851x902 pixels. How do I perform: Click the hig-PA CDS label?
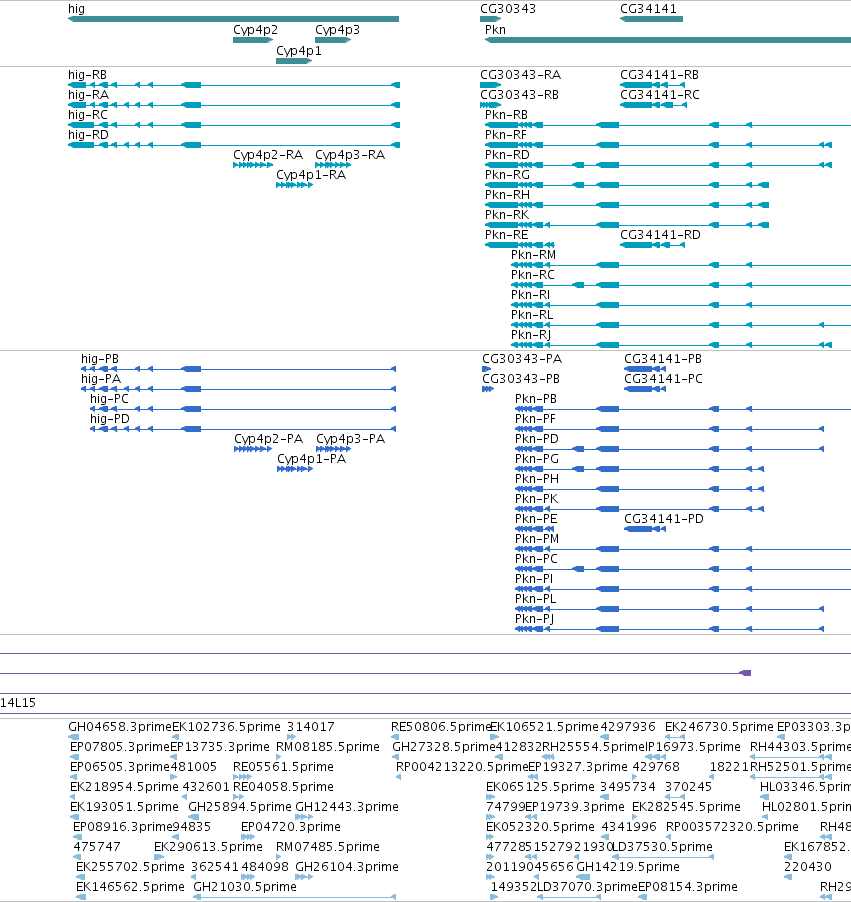pyautogui.click(x=101, y=379)
